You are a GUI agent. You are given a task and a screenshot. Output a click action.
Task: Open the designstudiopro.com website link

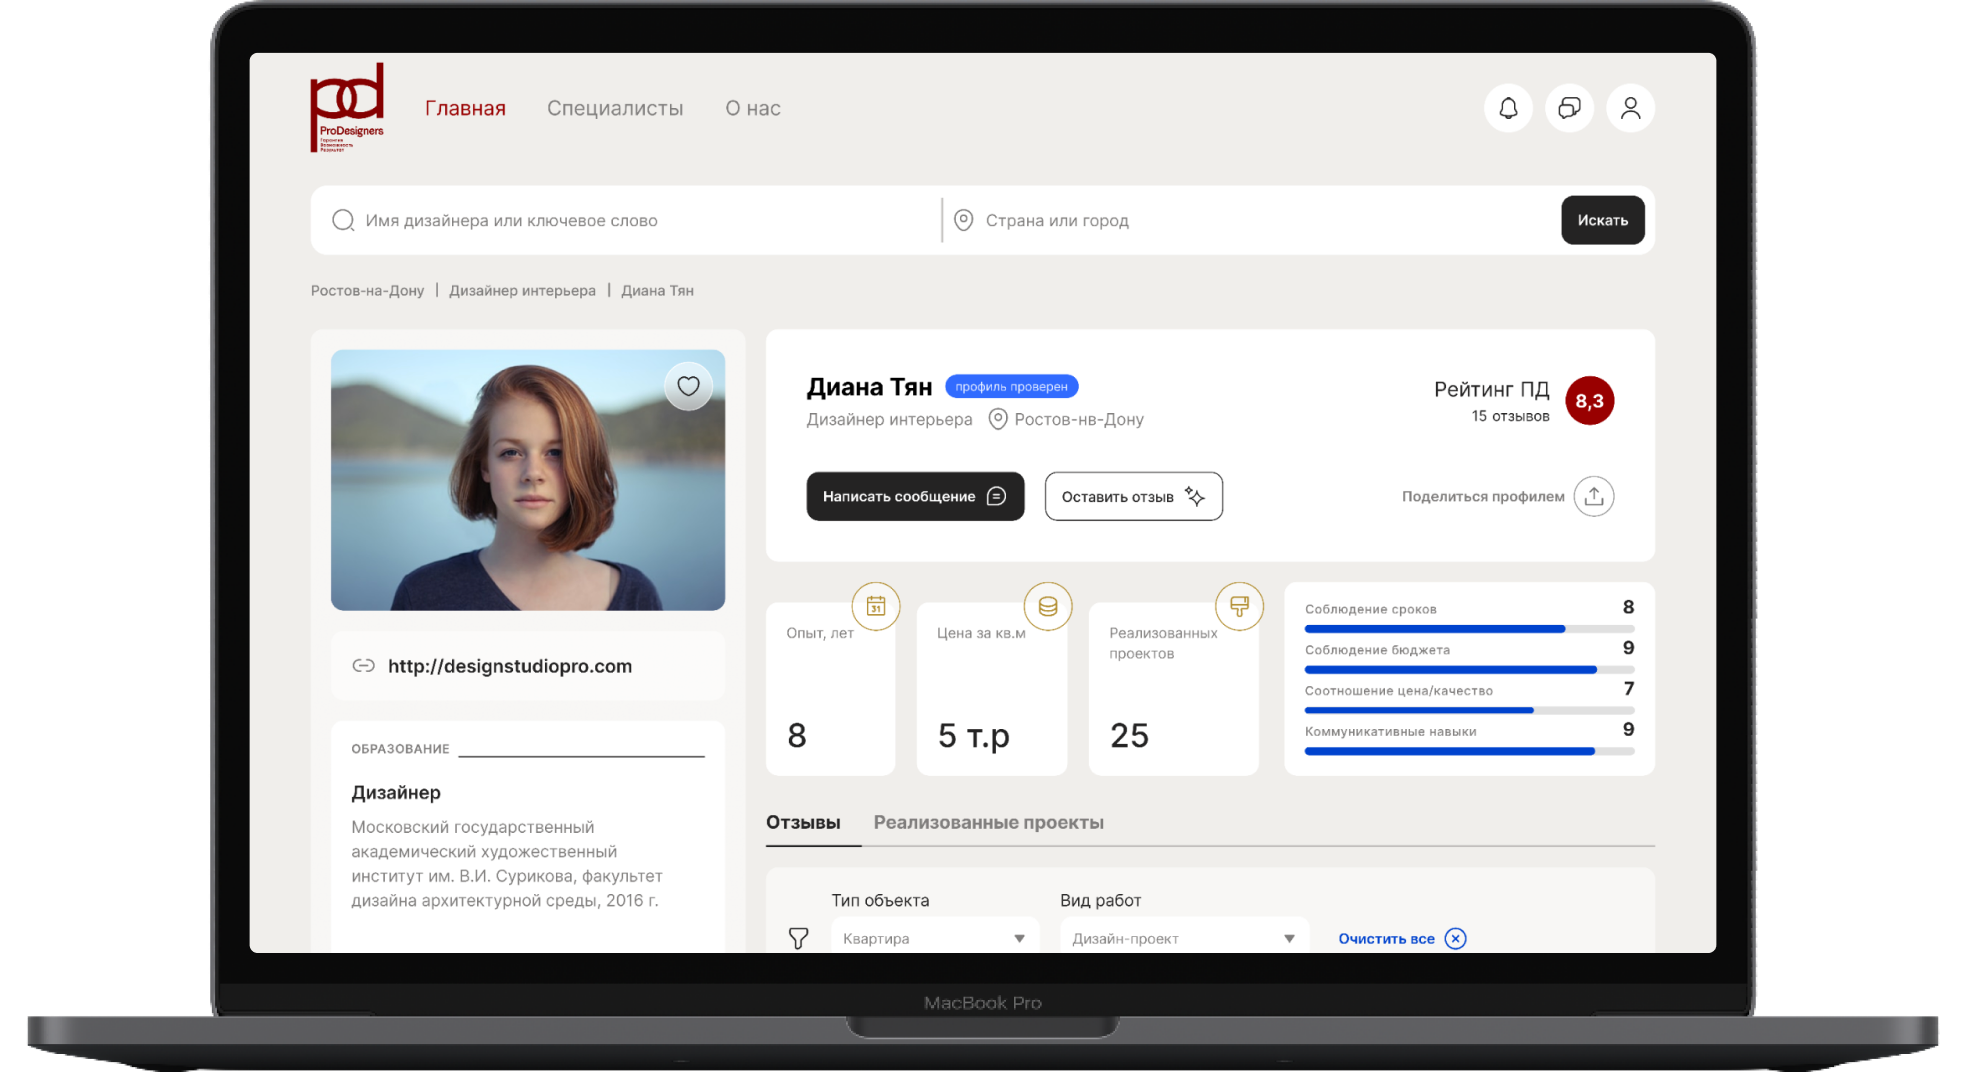pyautogui.click(x=510, y=666)
